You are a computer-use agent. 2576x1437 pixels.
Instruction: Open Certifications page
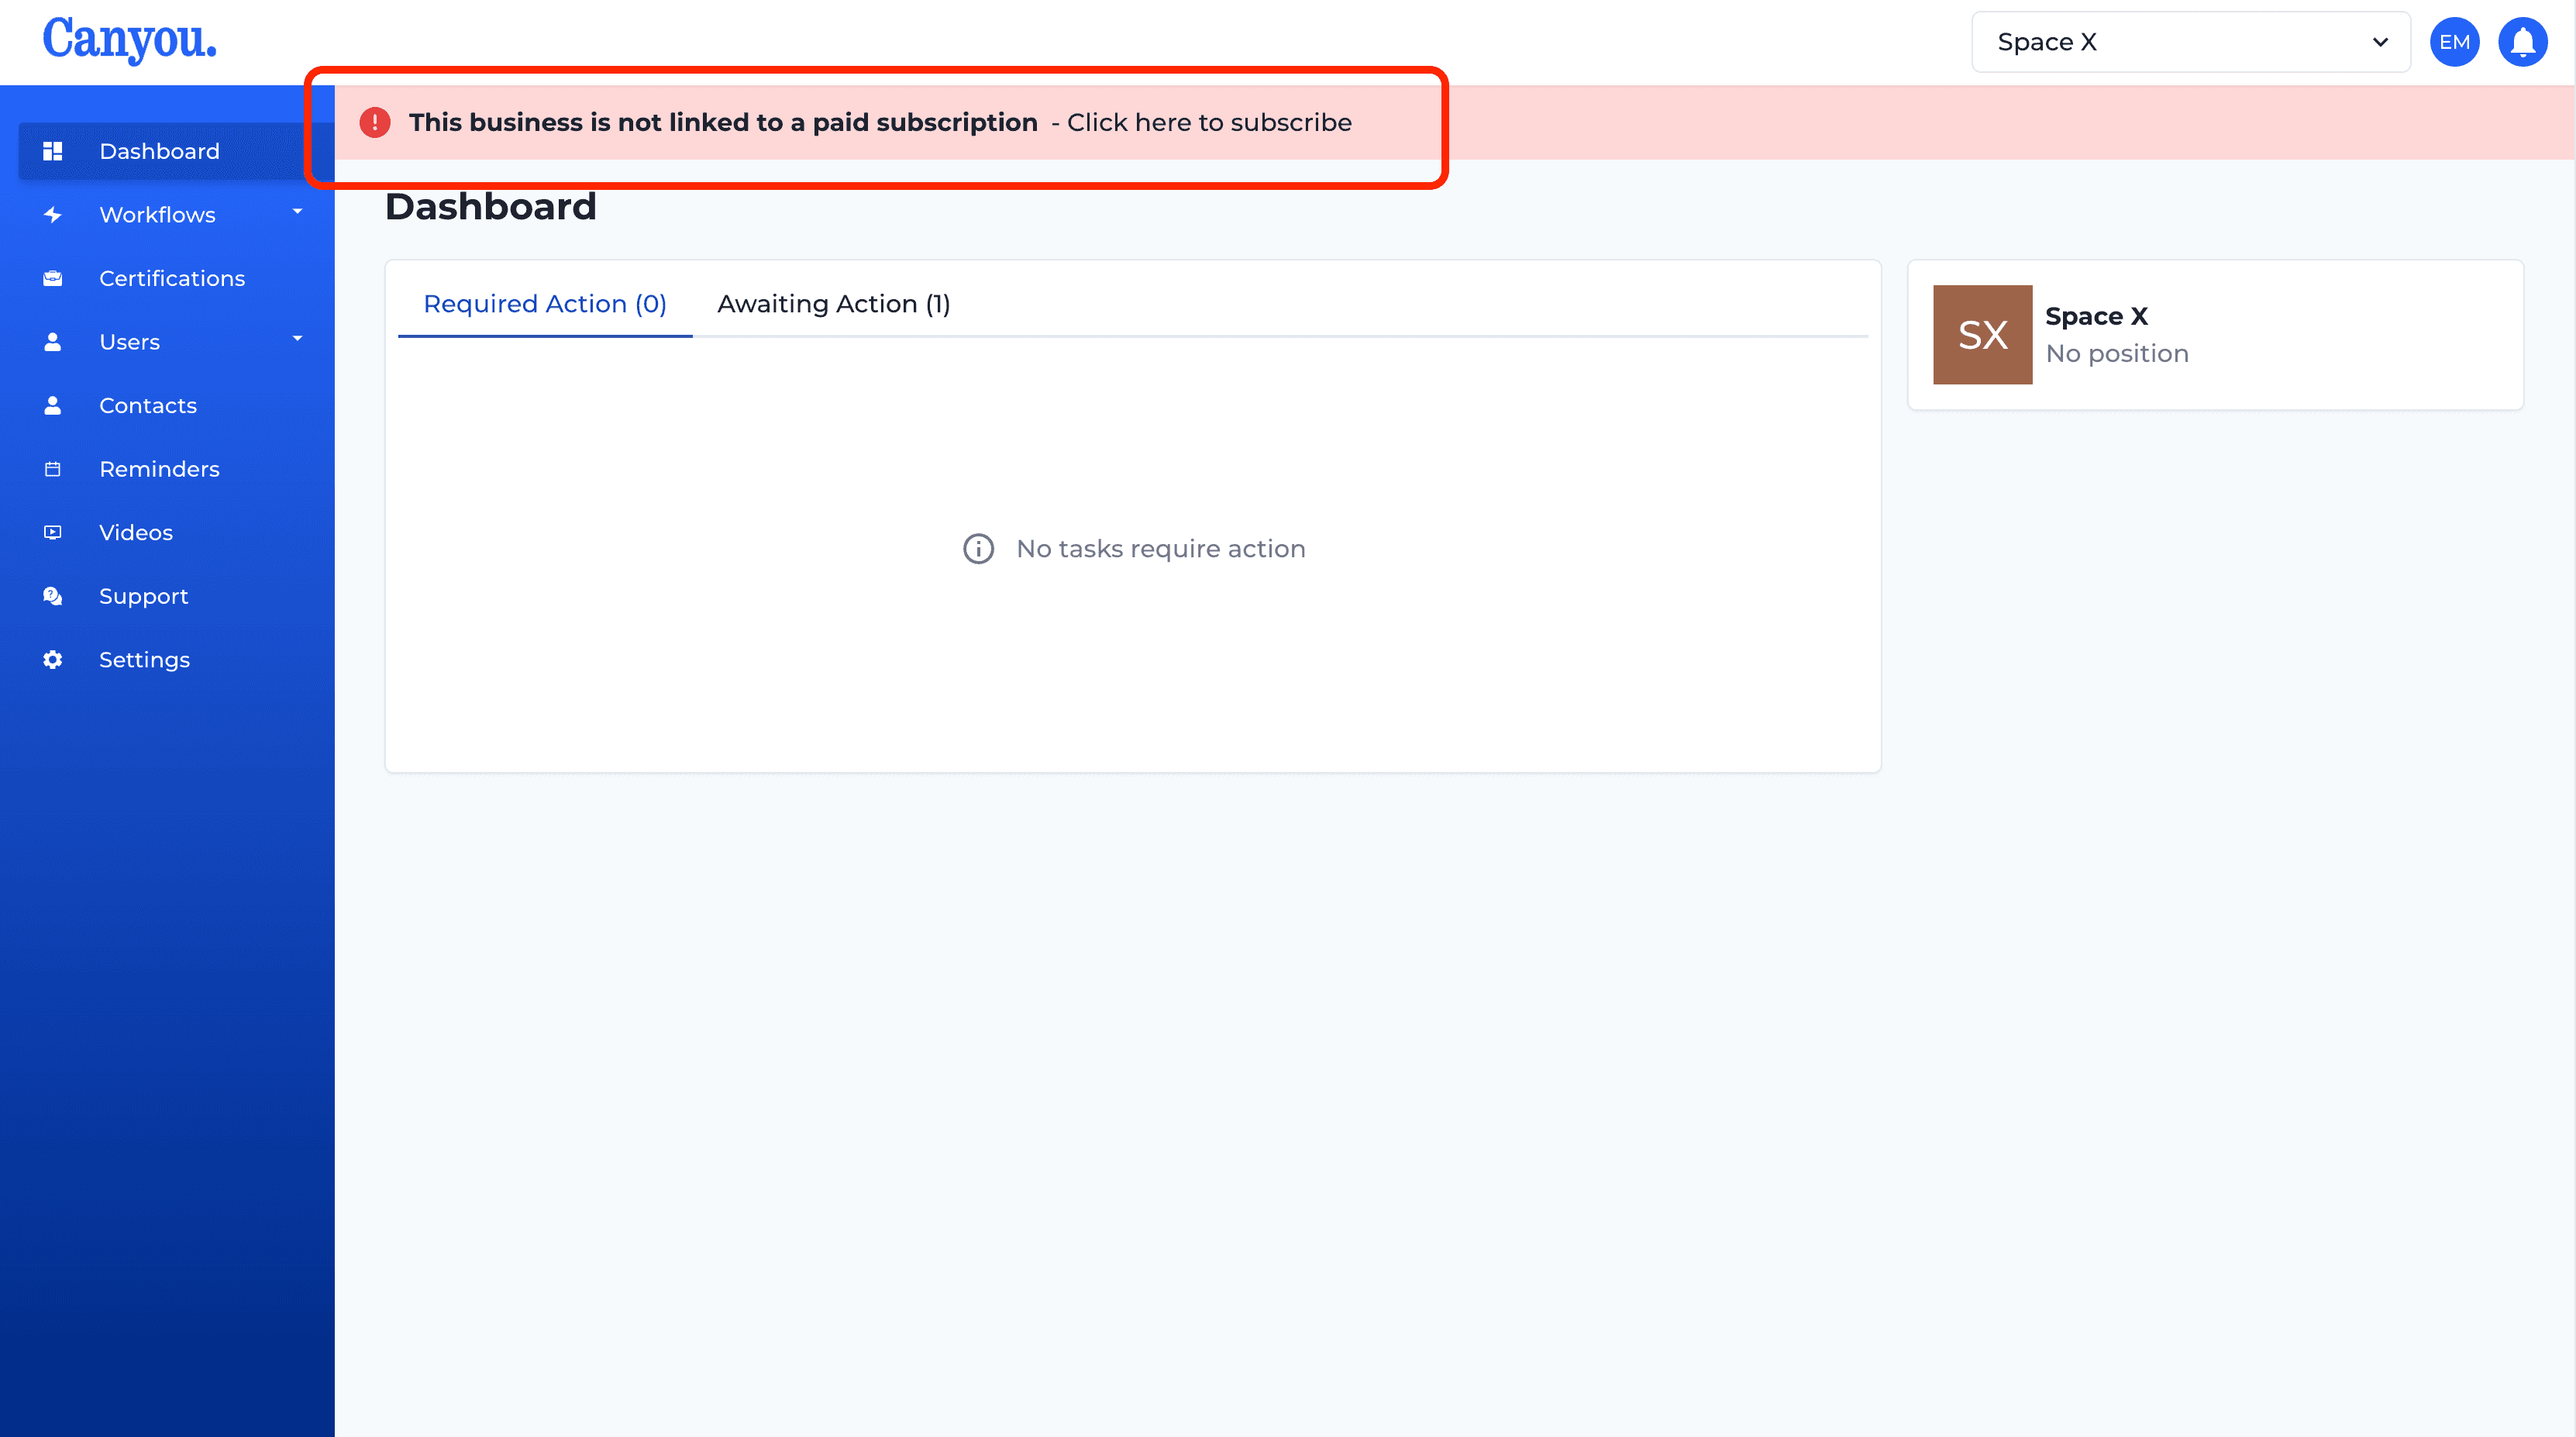pos(176,278)
